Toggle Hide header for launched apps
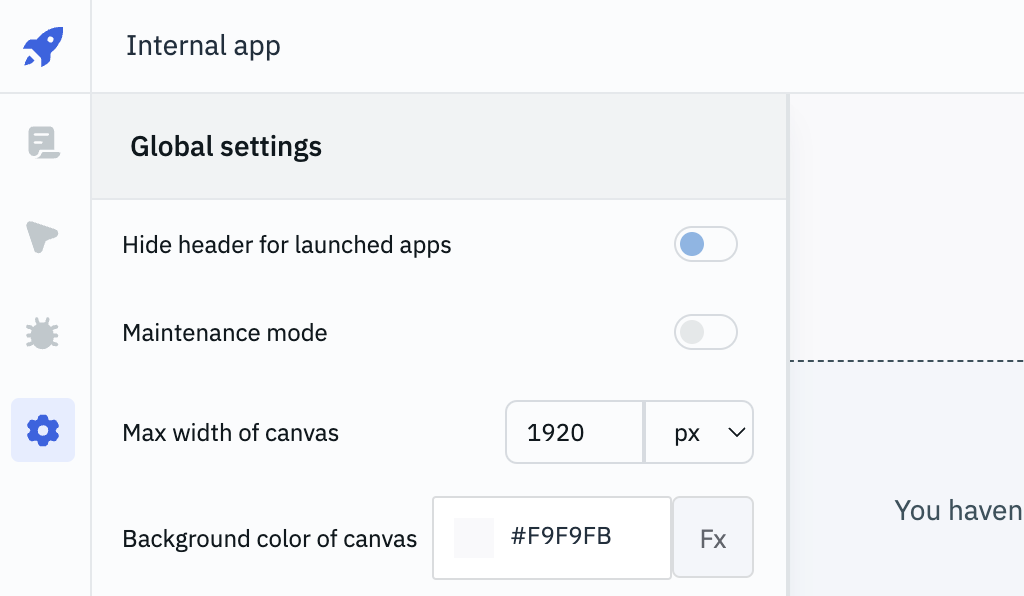Screen dimensions: 1024x596 point(705,244)
